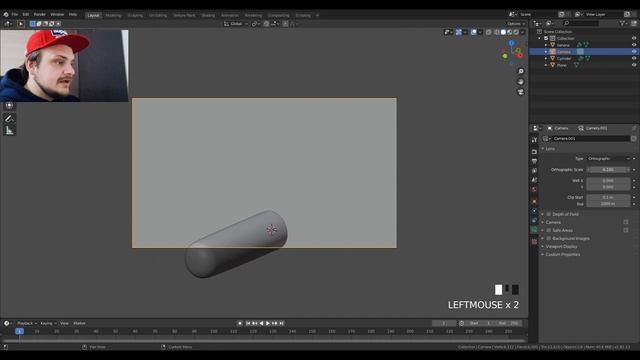640x360 pixels.
Task: Open the World properties tab
Action: [x=534, y=190]
